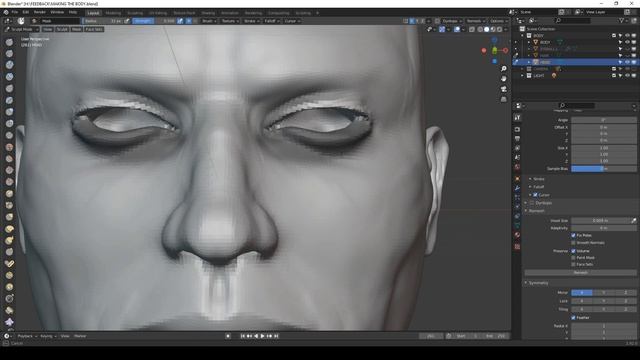Open the Marker timeline menu

click(x=80, y=336)
